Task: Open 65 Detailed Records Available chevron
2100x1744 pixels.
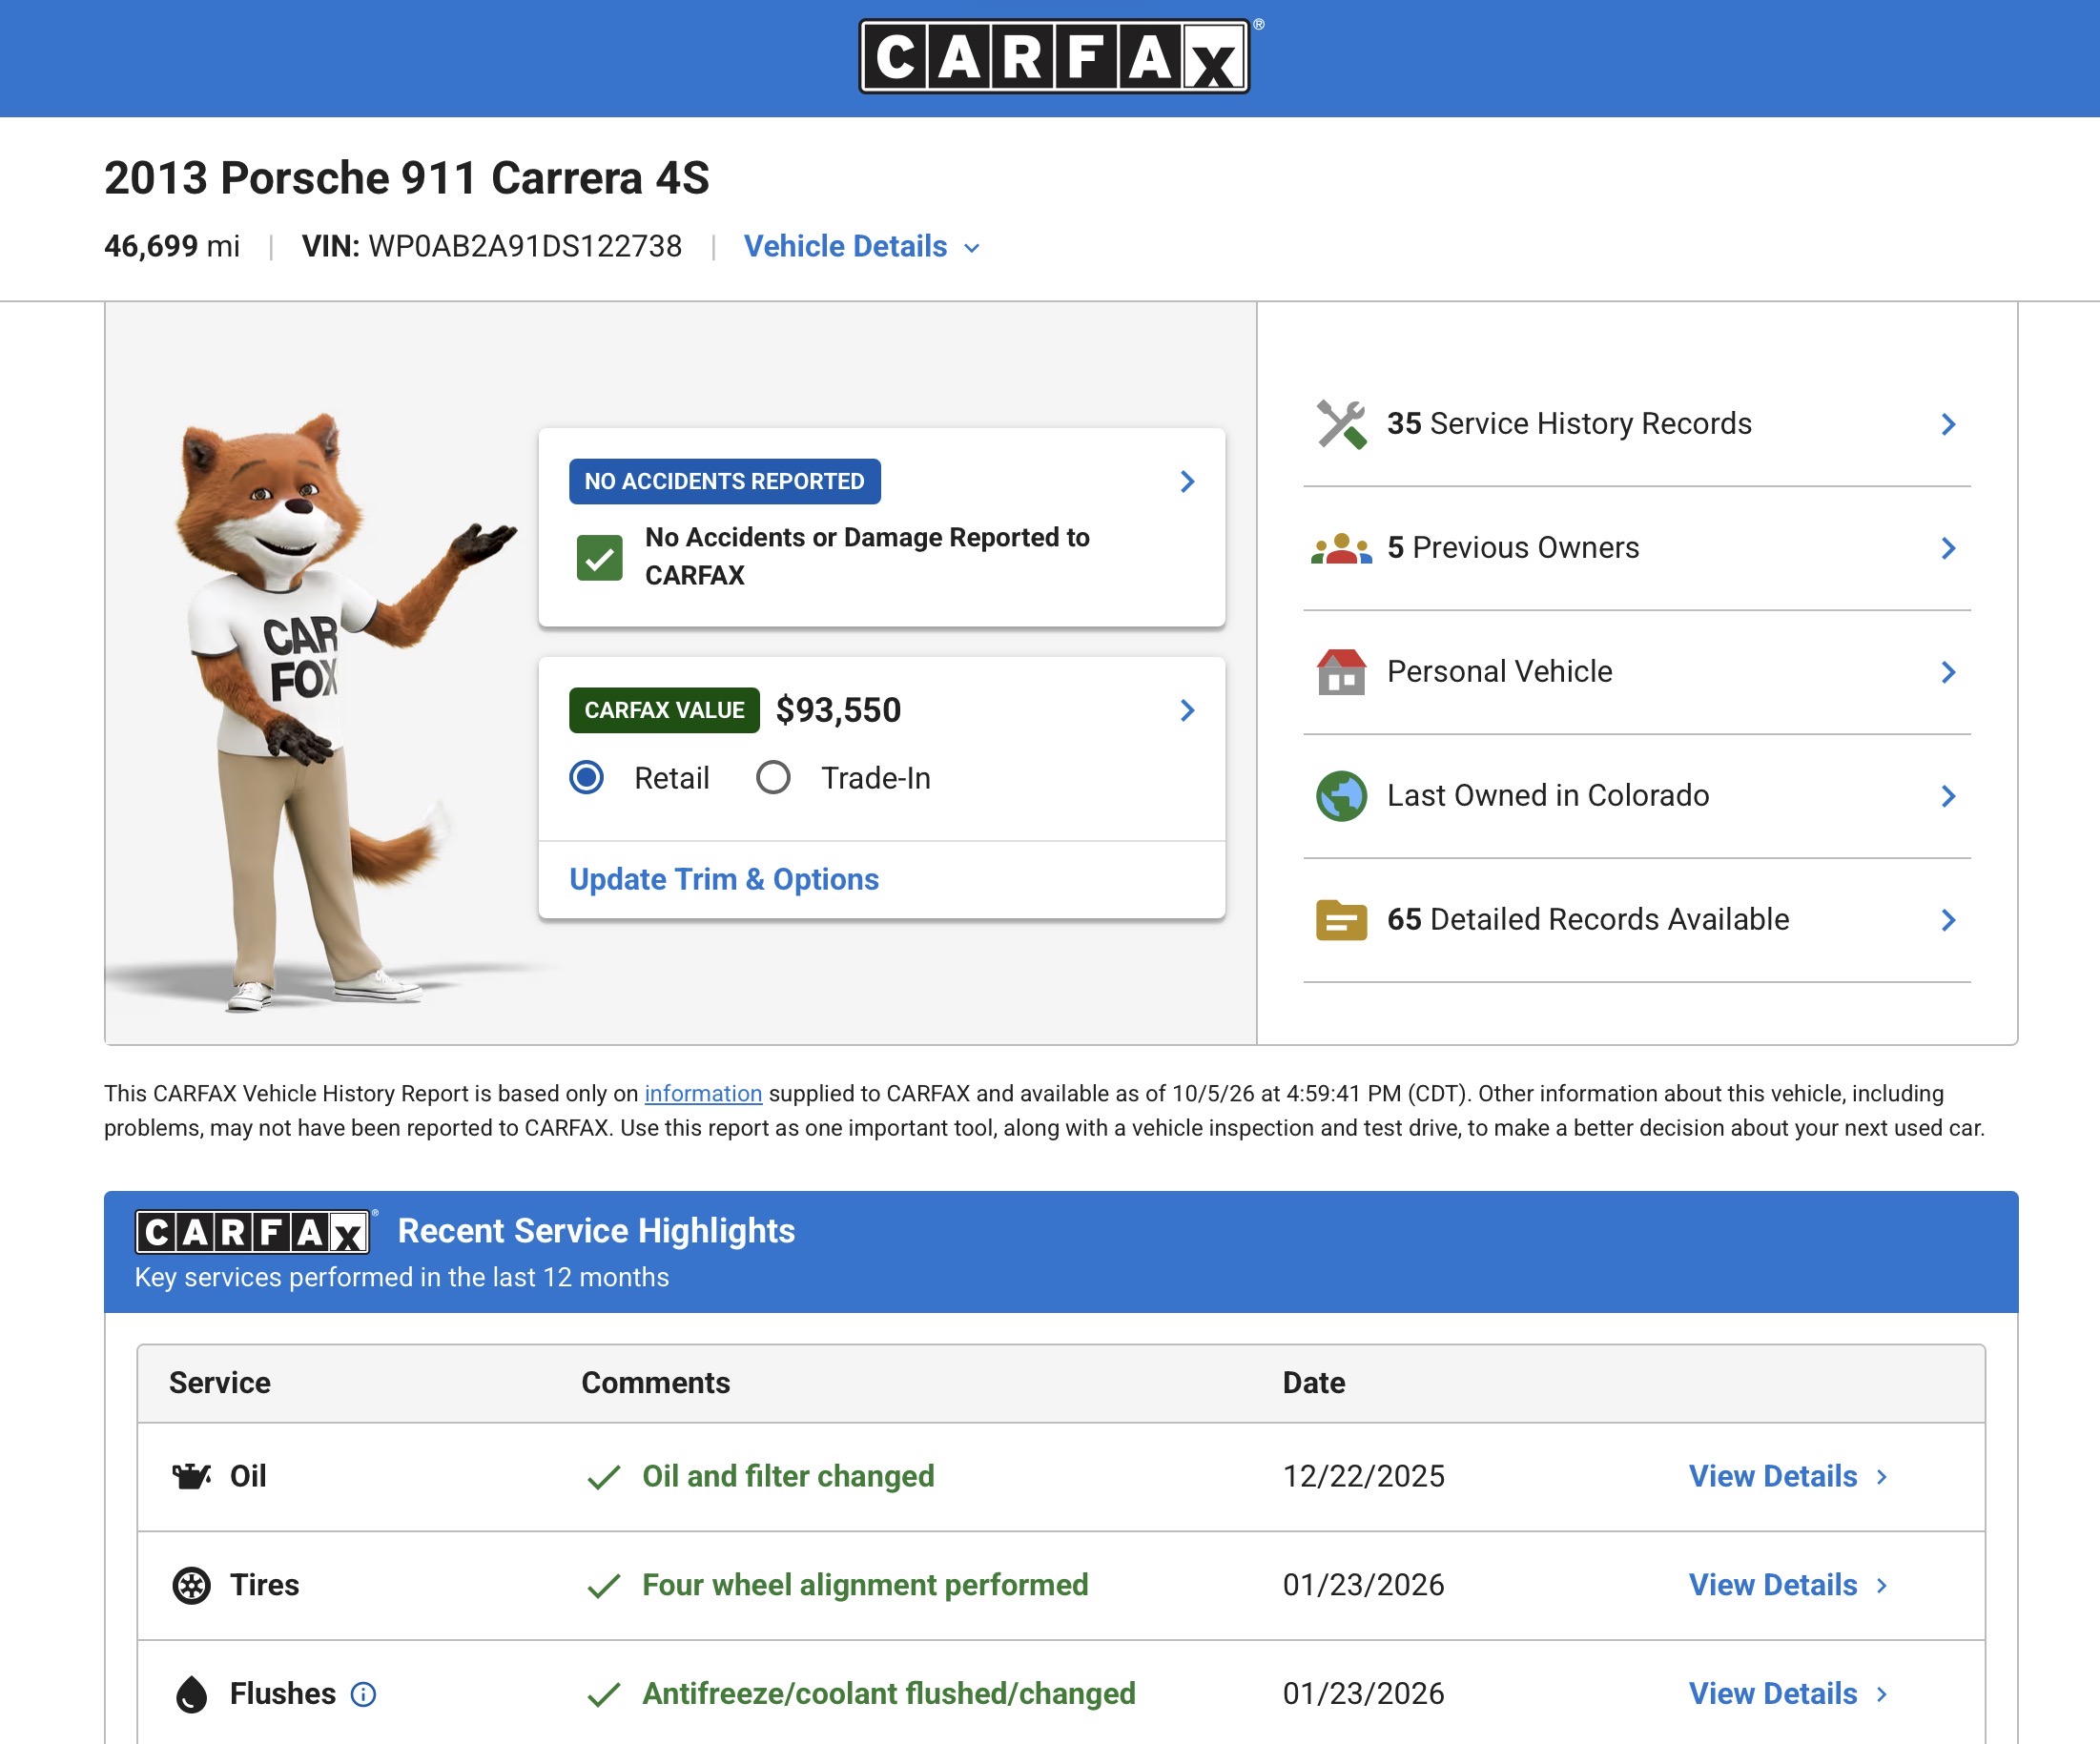Action: [1948, 920]
